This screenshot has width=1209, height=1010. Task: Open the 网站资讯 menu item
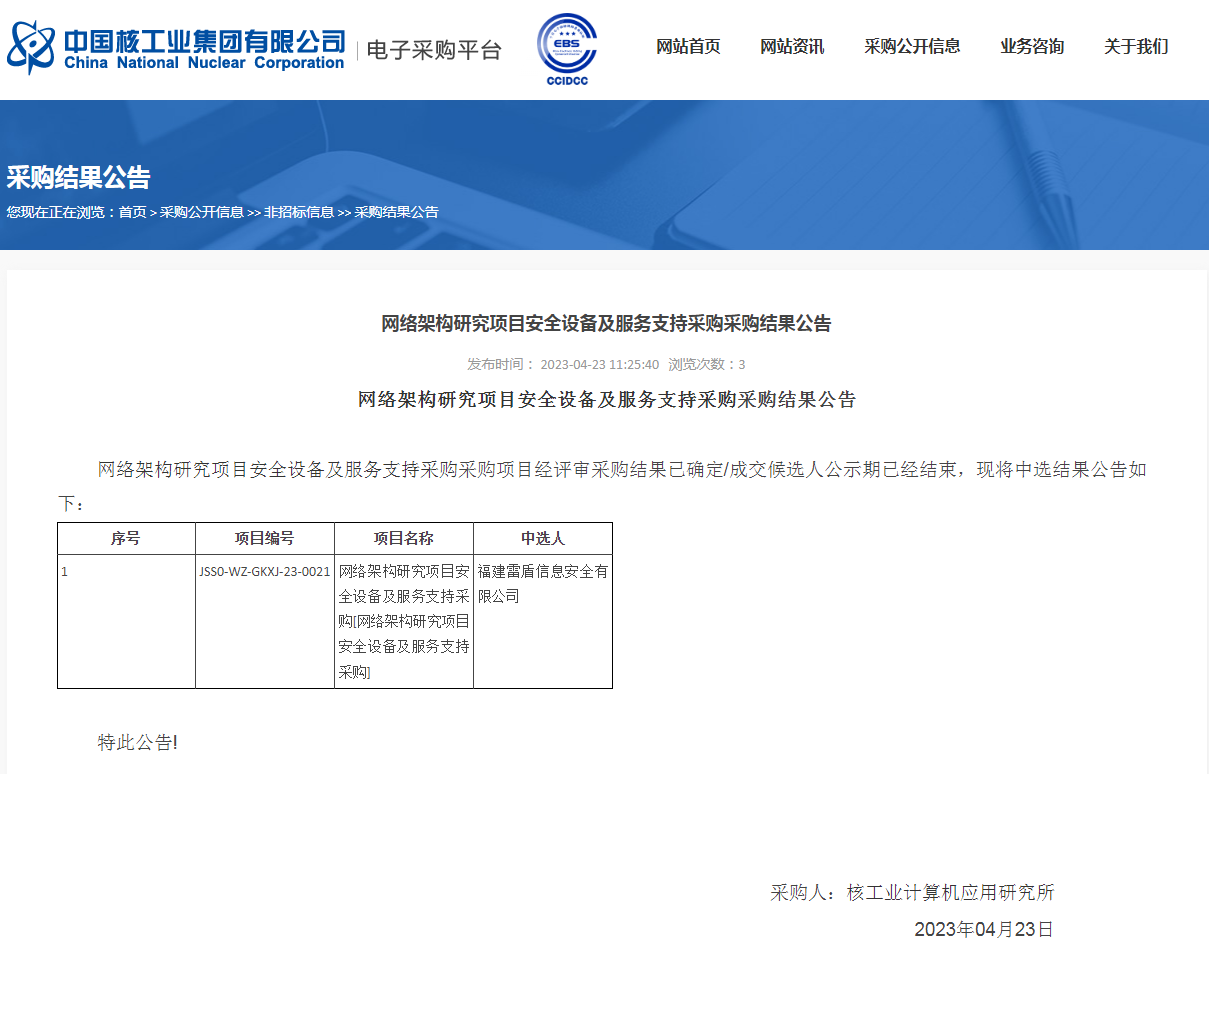[792, 47]
